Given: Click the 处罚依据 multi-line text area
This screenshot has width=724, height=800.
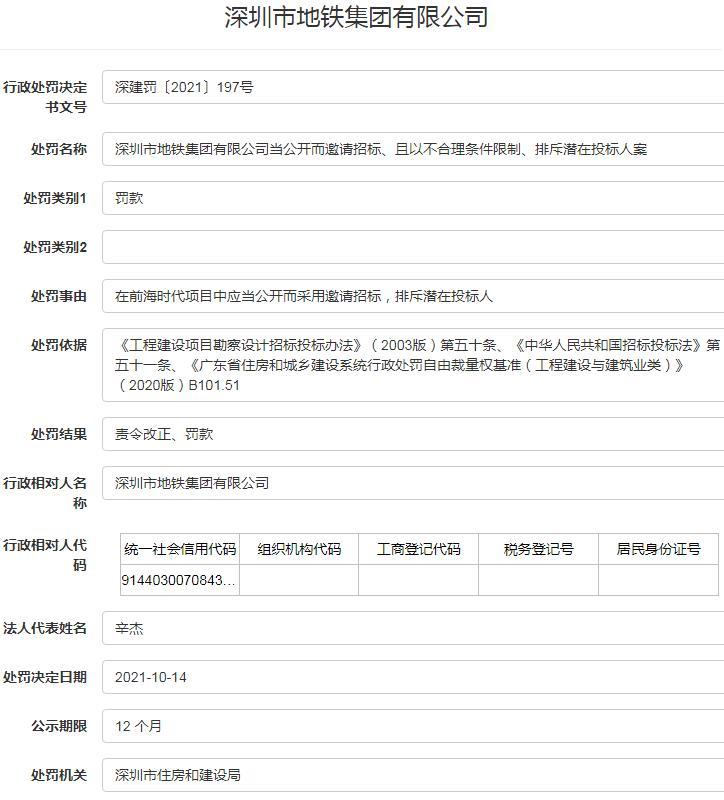Looking at the screenshot, I should point(413,365).
